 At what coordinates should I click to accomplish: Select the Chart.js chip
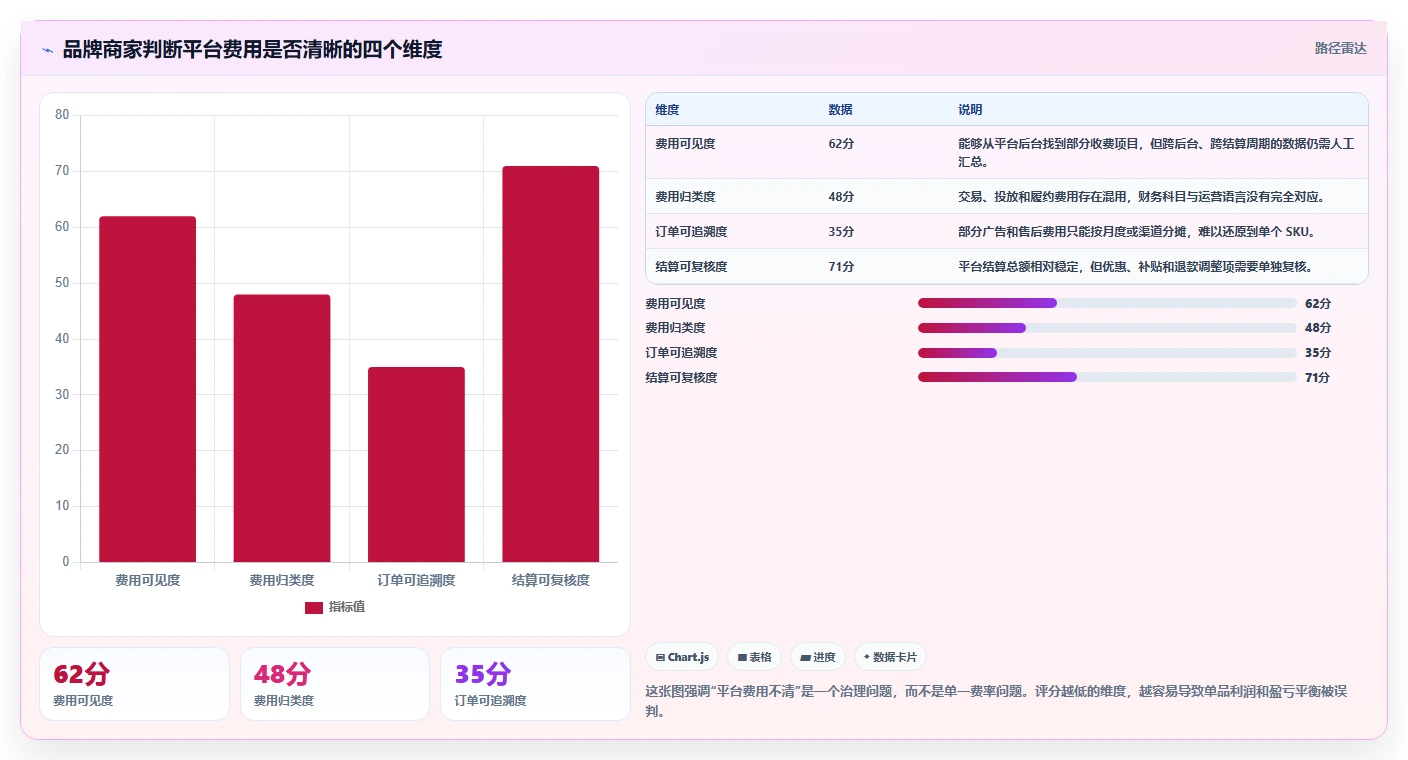point(682,657)
